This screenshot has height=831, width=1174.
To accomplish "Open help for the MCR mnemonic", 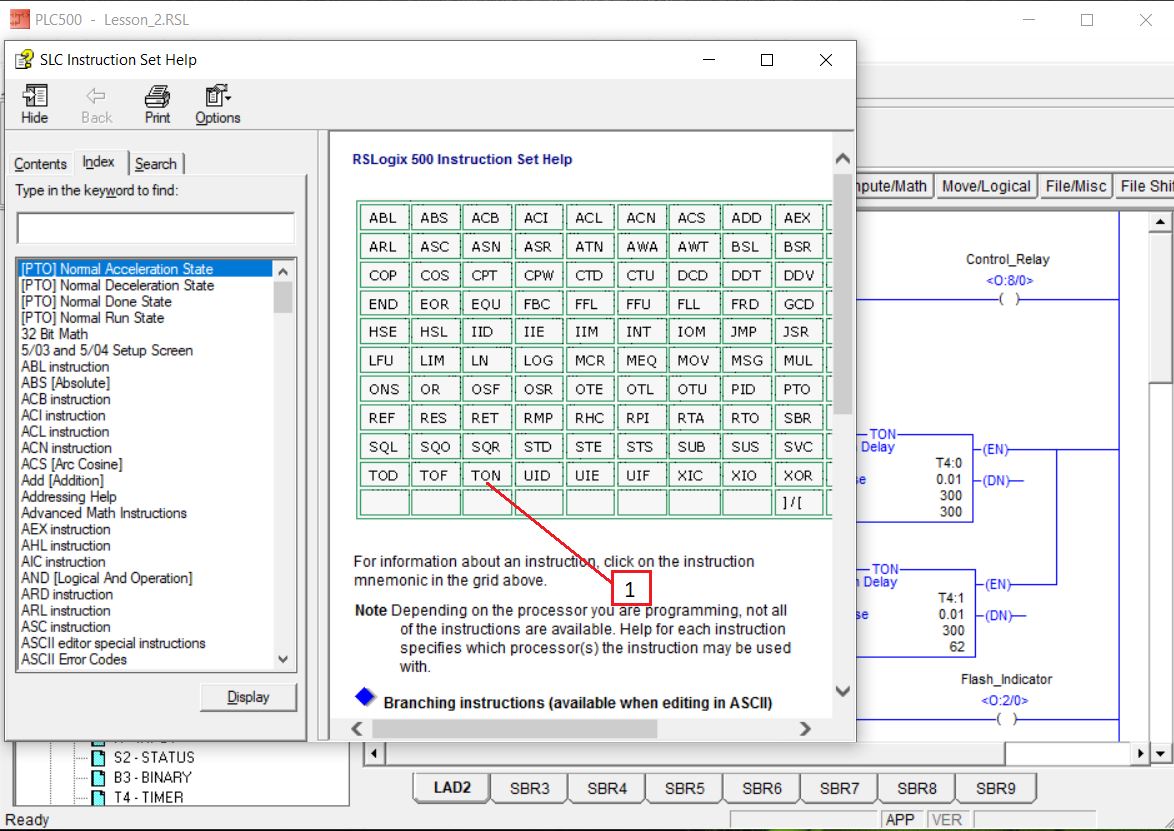I will [x=590, y=360].
